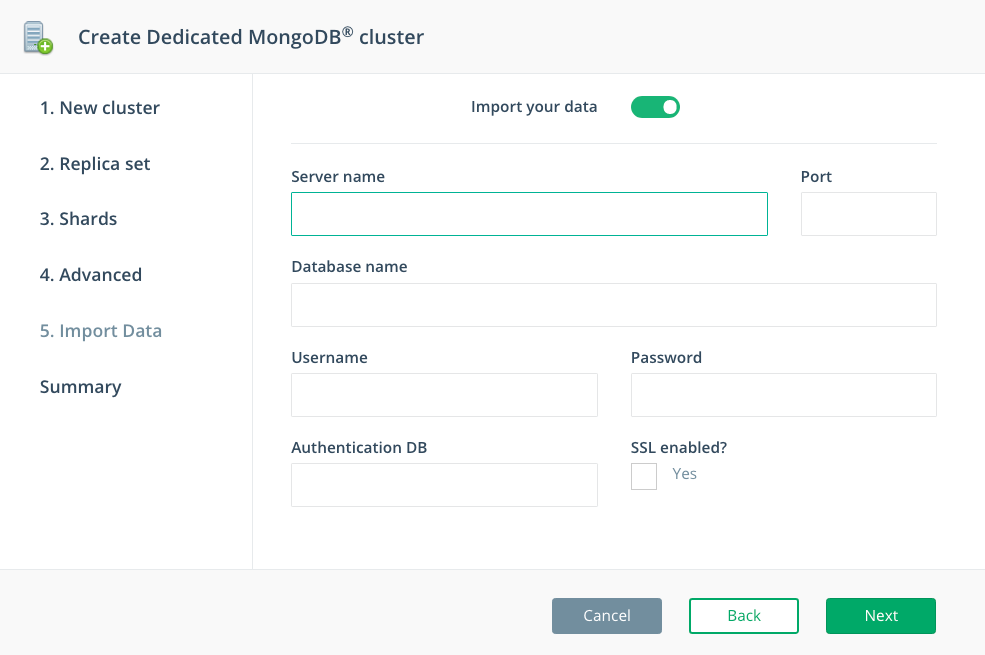Switch to the Shards step
The image size is (985, 655).
click(x=78, y=219)
